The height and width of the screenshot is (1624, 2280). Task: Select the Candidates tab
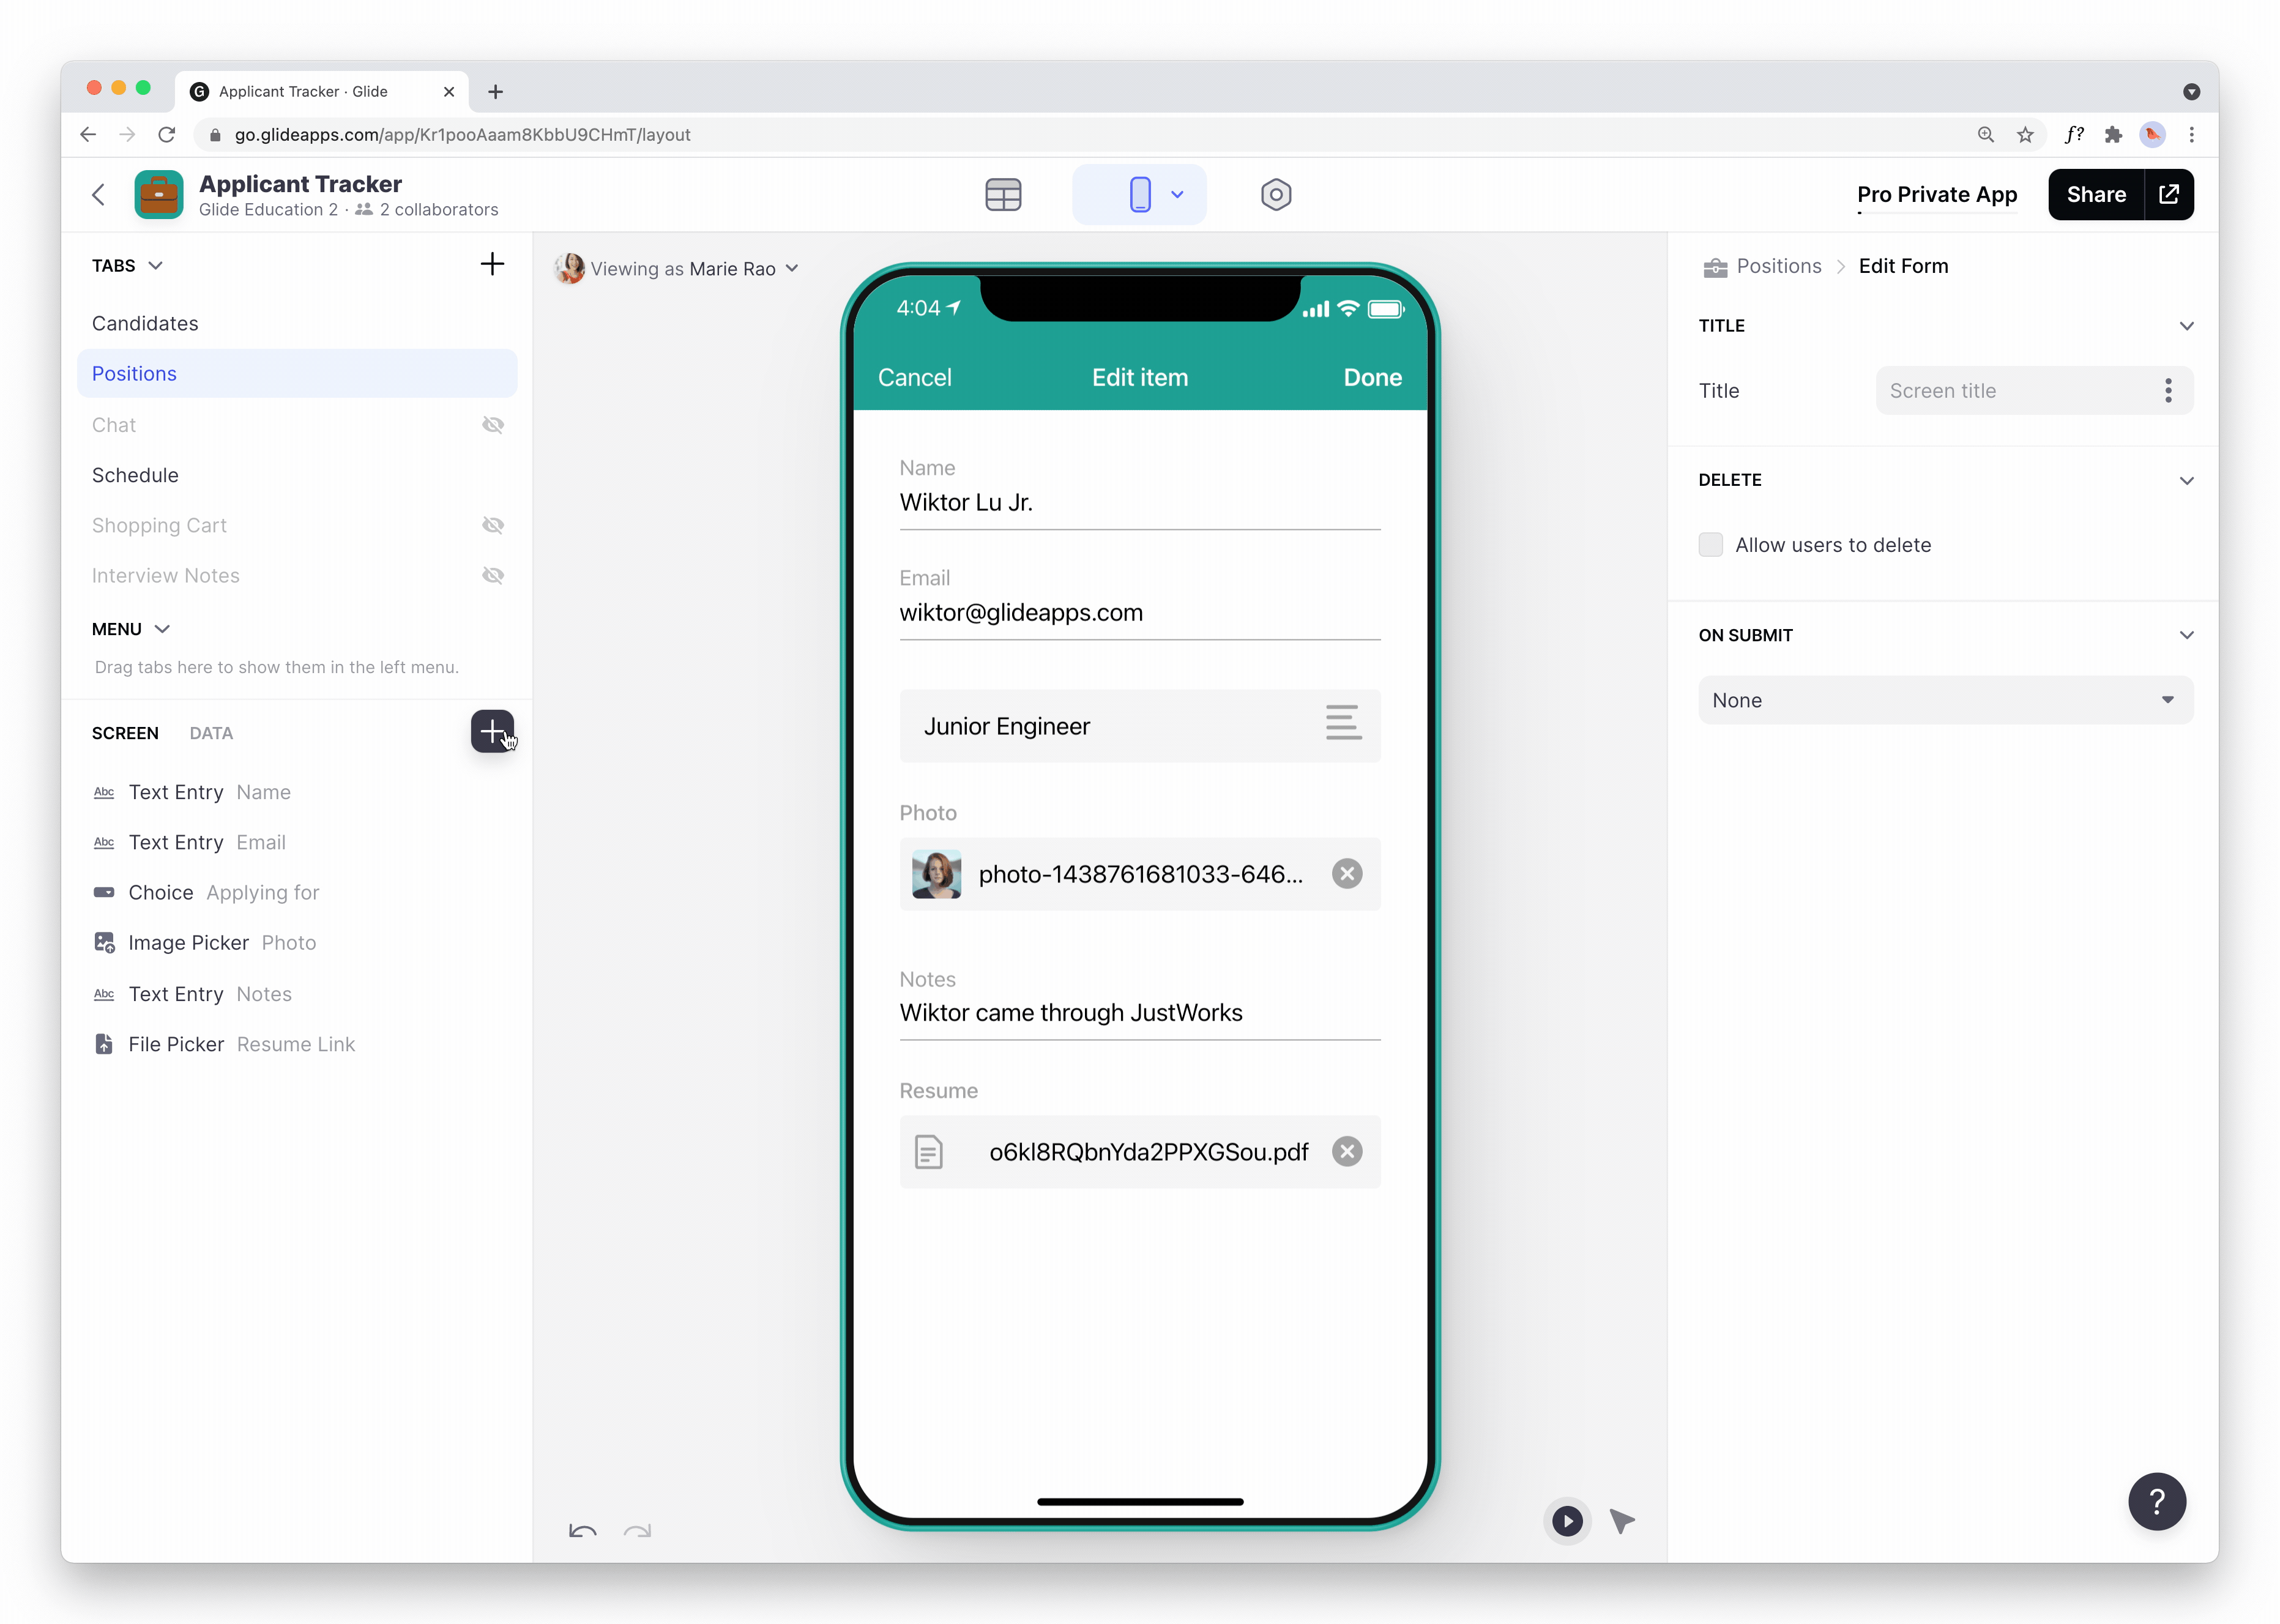[145, 323]
